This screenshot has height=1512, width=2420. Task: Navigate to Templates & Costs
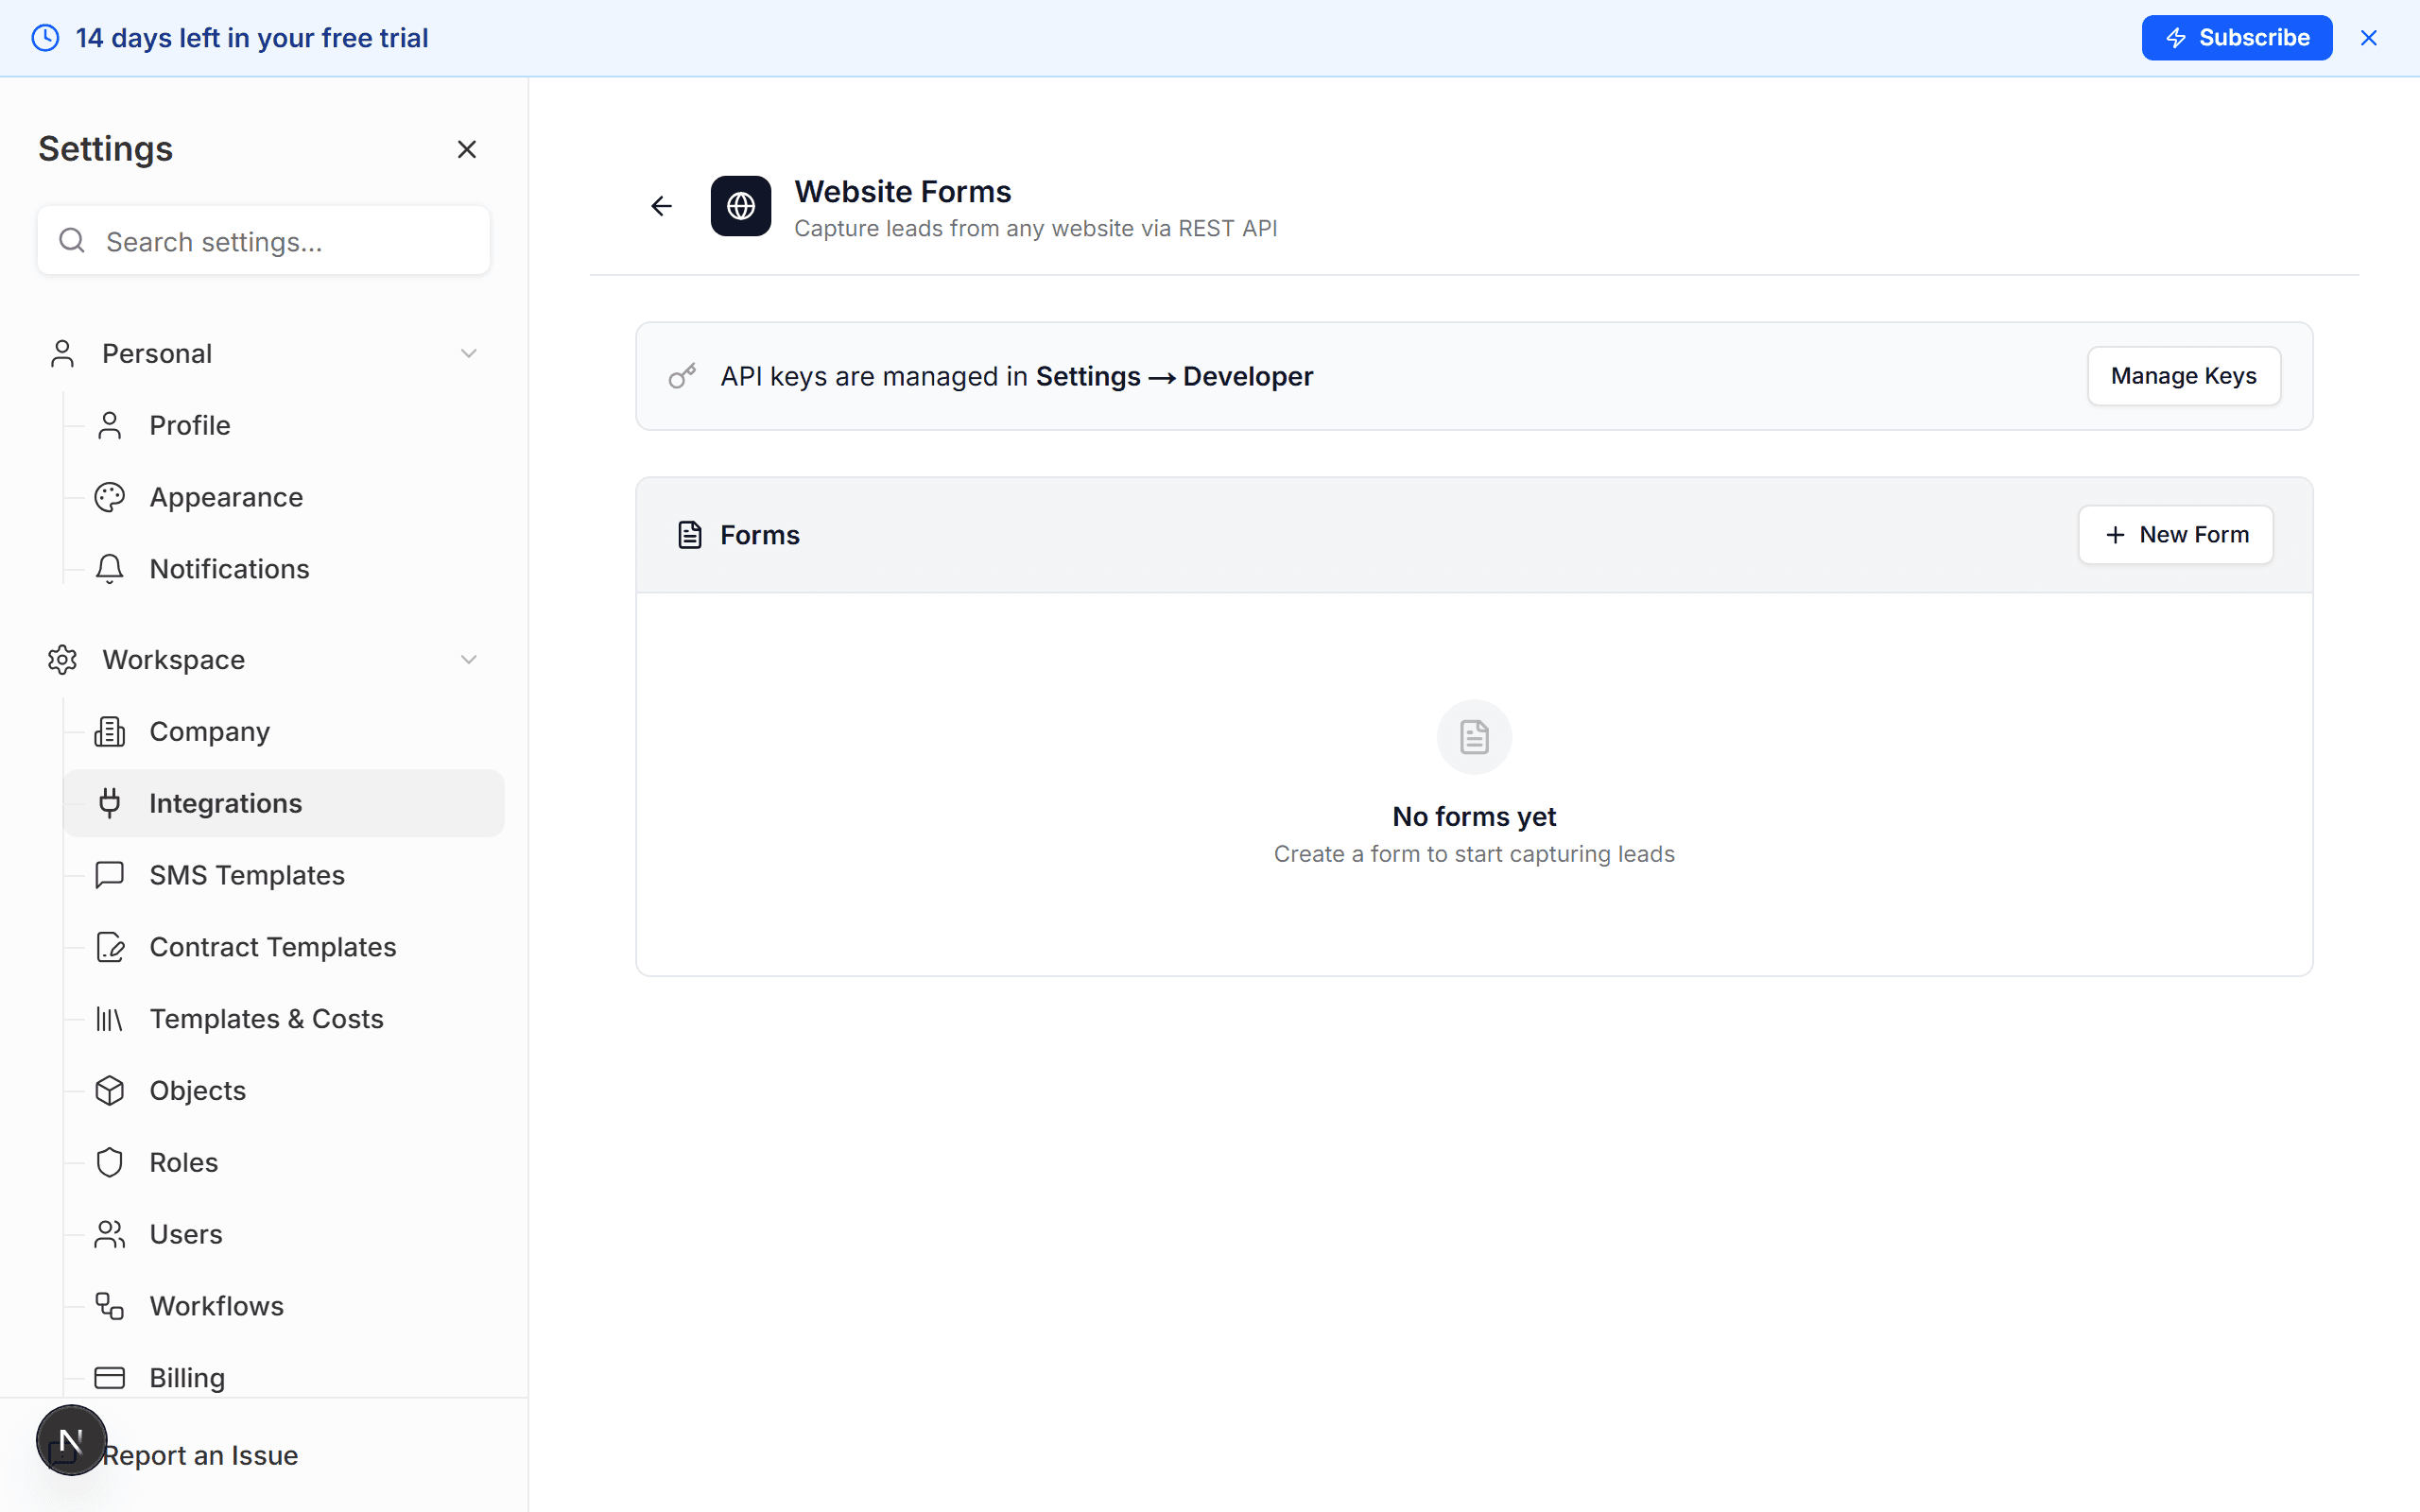[265, 1018]
